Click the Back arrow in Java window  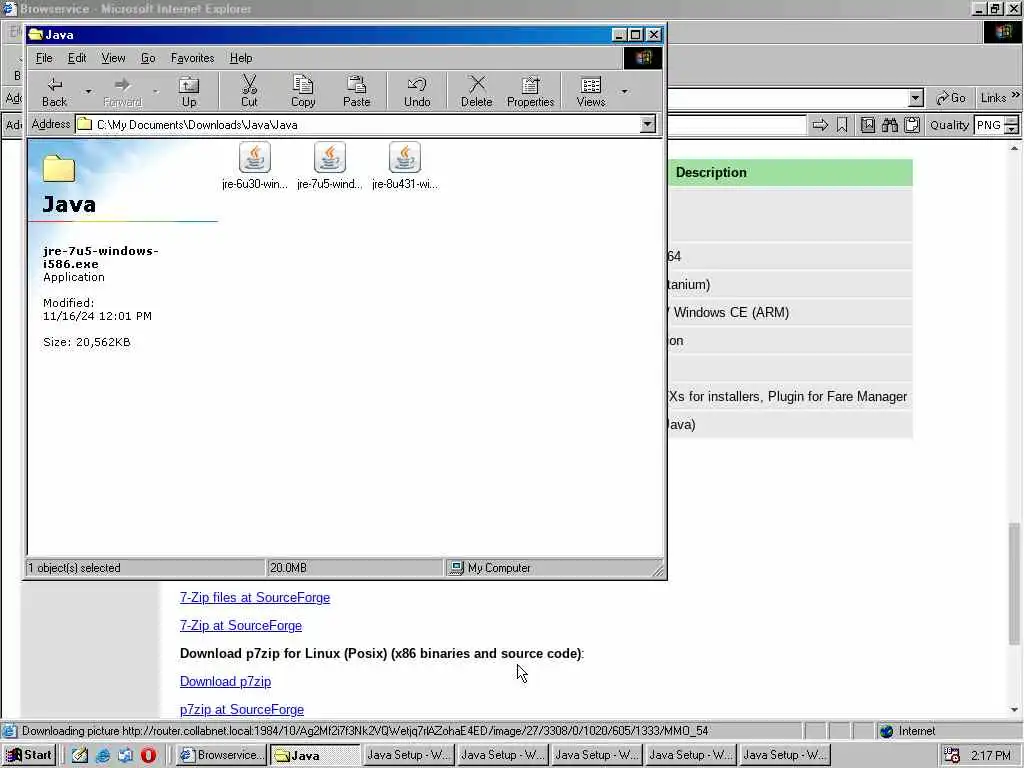(54, 91)
